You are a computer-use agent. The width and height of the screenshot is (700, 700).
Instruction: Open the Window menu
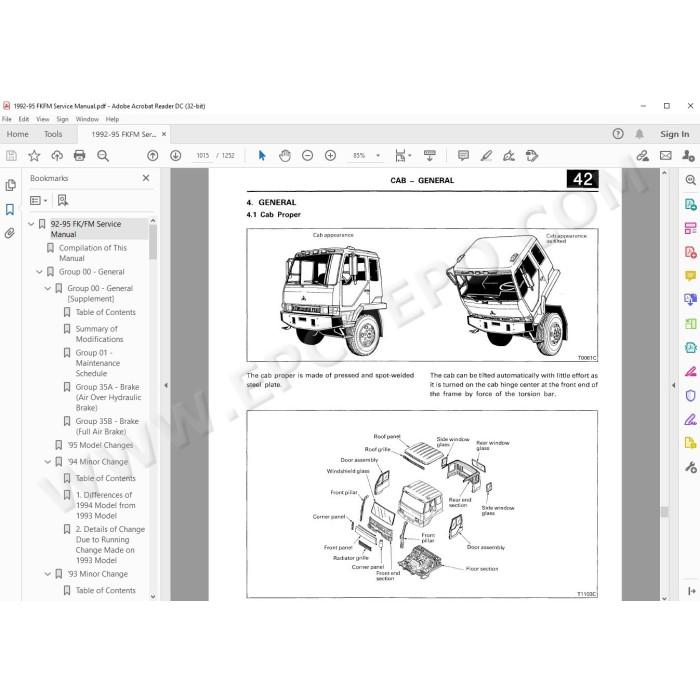87,119
